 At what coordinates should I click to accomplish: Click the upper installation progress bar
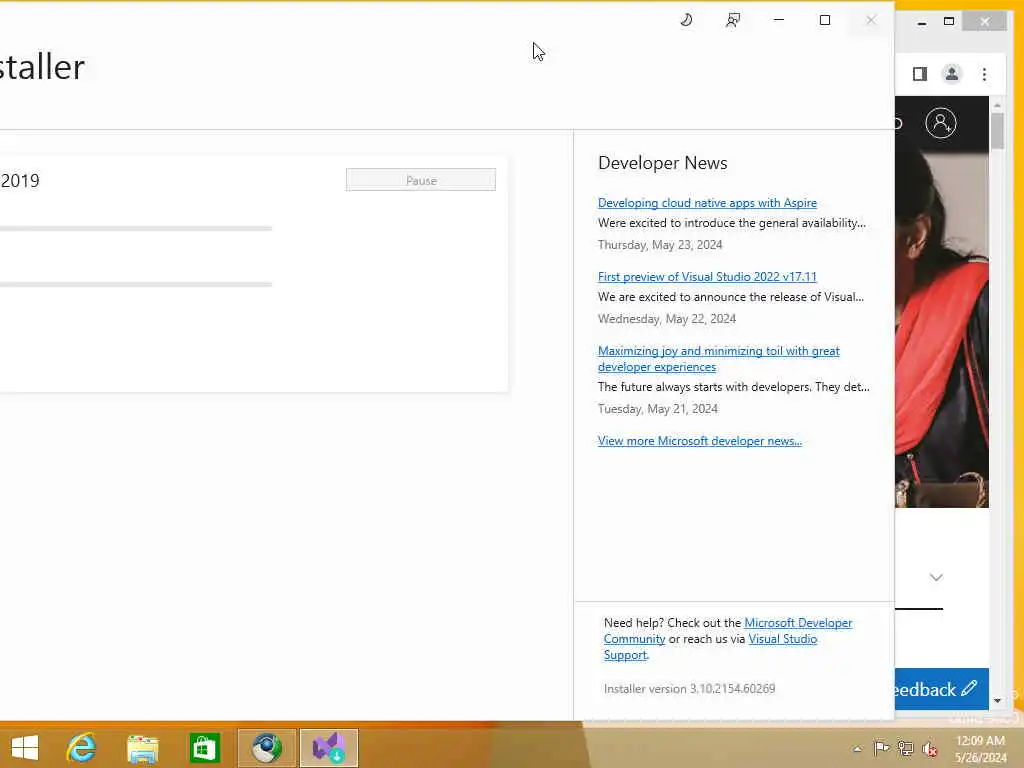(x=136, y=229)
